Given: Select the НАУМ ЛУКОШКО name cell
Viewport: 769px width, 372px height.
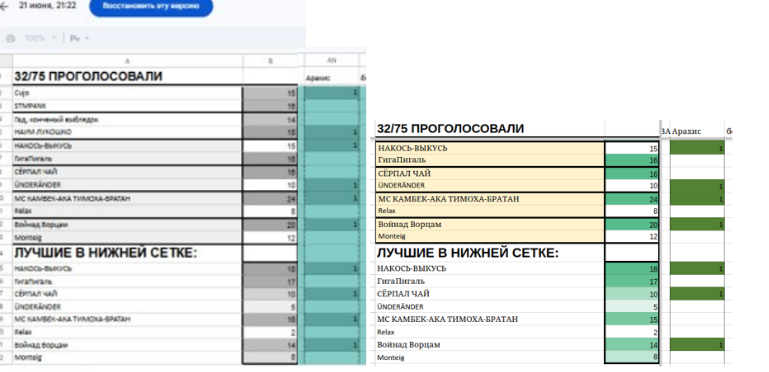Looking at the screenshot, I should click(x=128, y=132).
